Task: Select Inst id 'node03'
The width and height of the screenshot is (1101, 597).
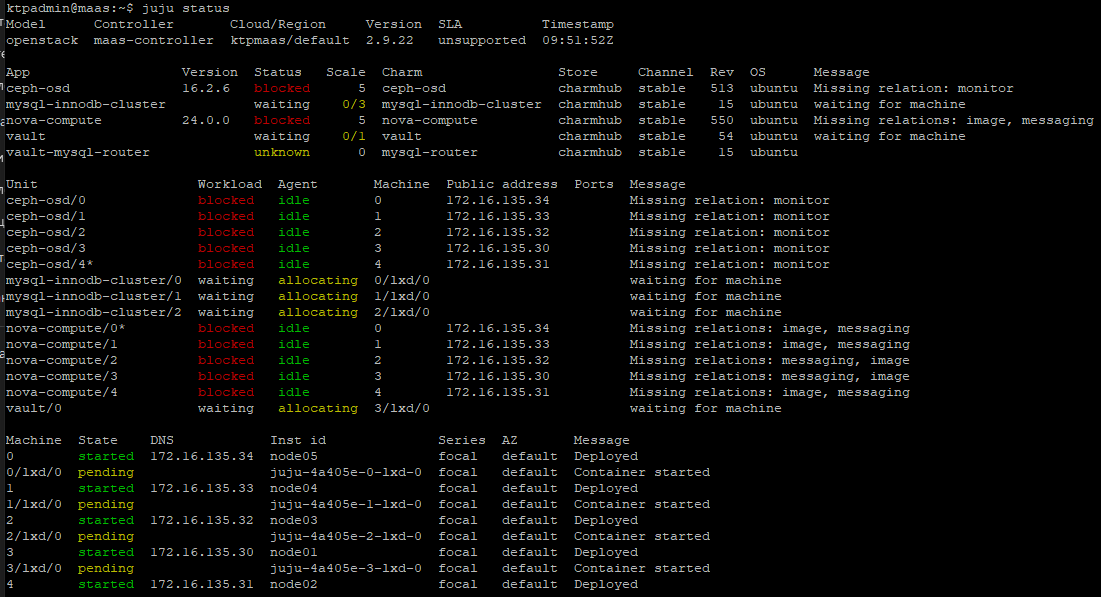Action: pos(294,520)
